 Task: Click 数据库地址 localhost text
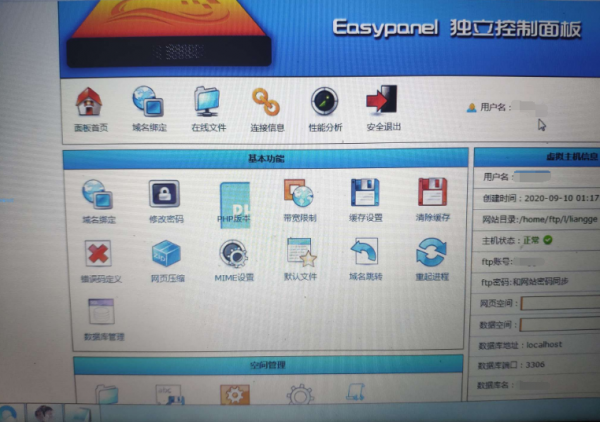[520, 345]
